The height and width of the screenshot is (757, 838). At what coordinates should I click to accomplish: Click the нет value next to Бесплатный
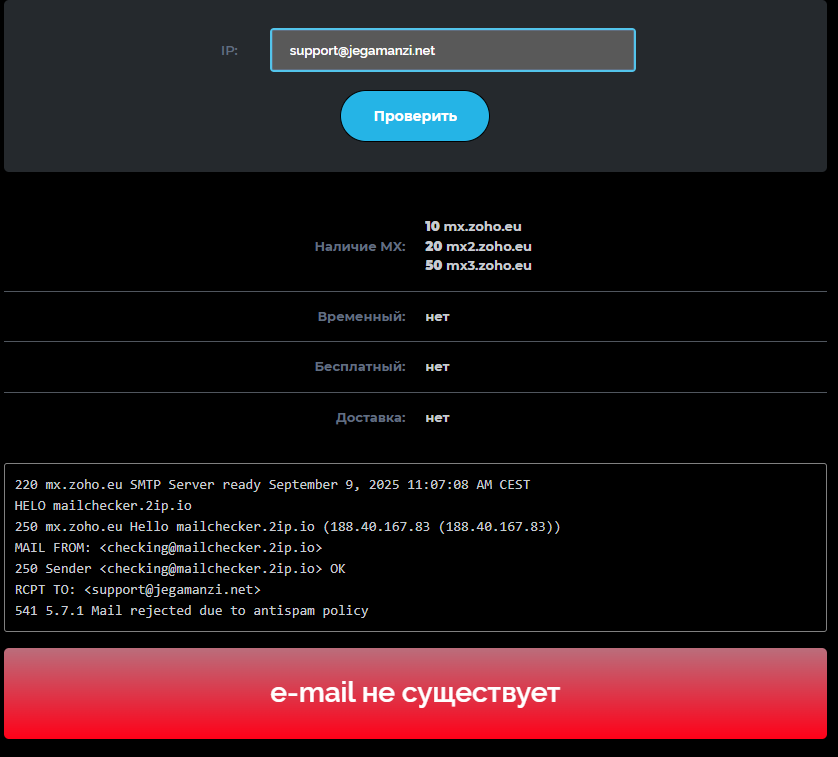(437, 366)
